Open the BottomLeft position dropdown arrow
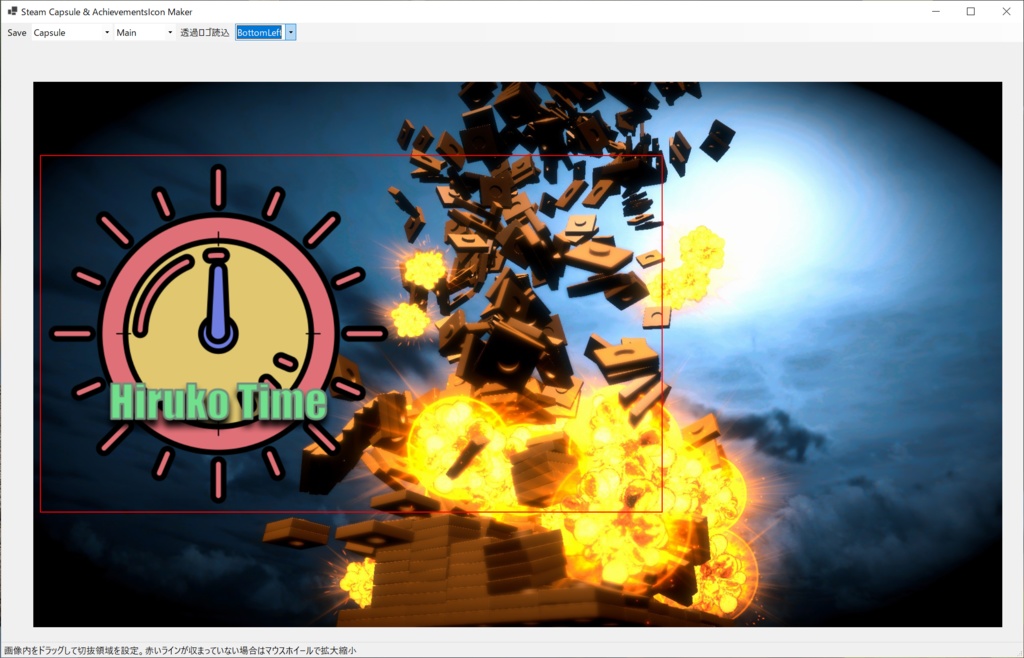Viewport: 1024px width, 658px height. [x=290, y=32]
